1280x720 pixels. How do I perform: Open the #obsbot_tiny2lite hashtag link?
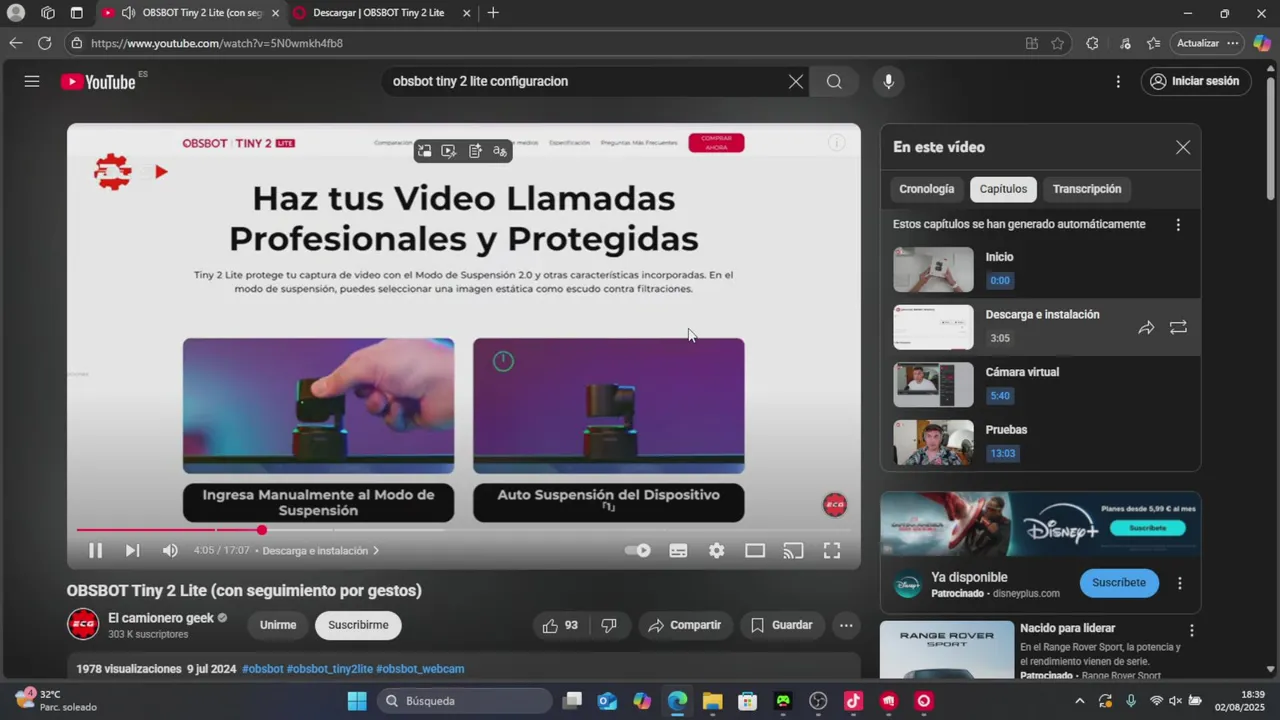[330, 669]
